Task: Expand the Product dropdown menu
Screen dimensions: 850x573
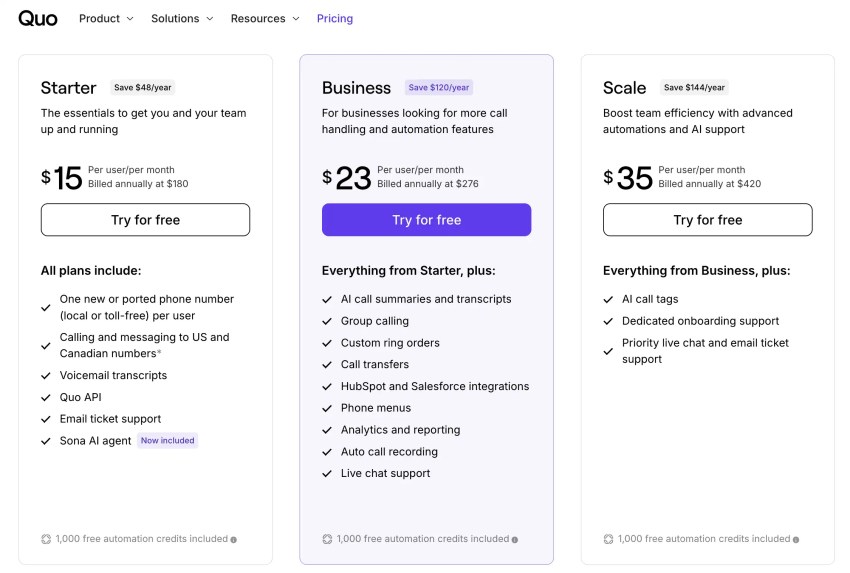Action: [x=106, y=18]
